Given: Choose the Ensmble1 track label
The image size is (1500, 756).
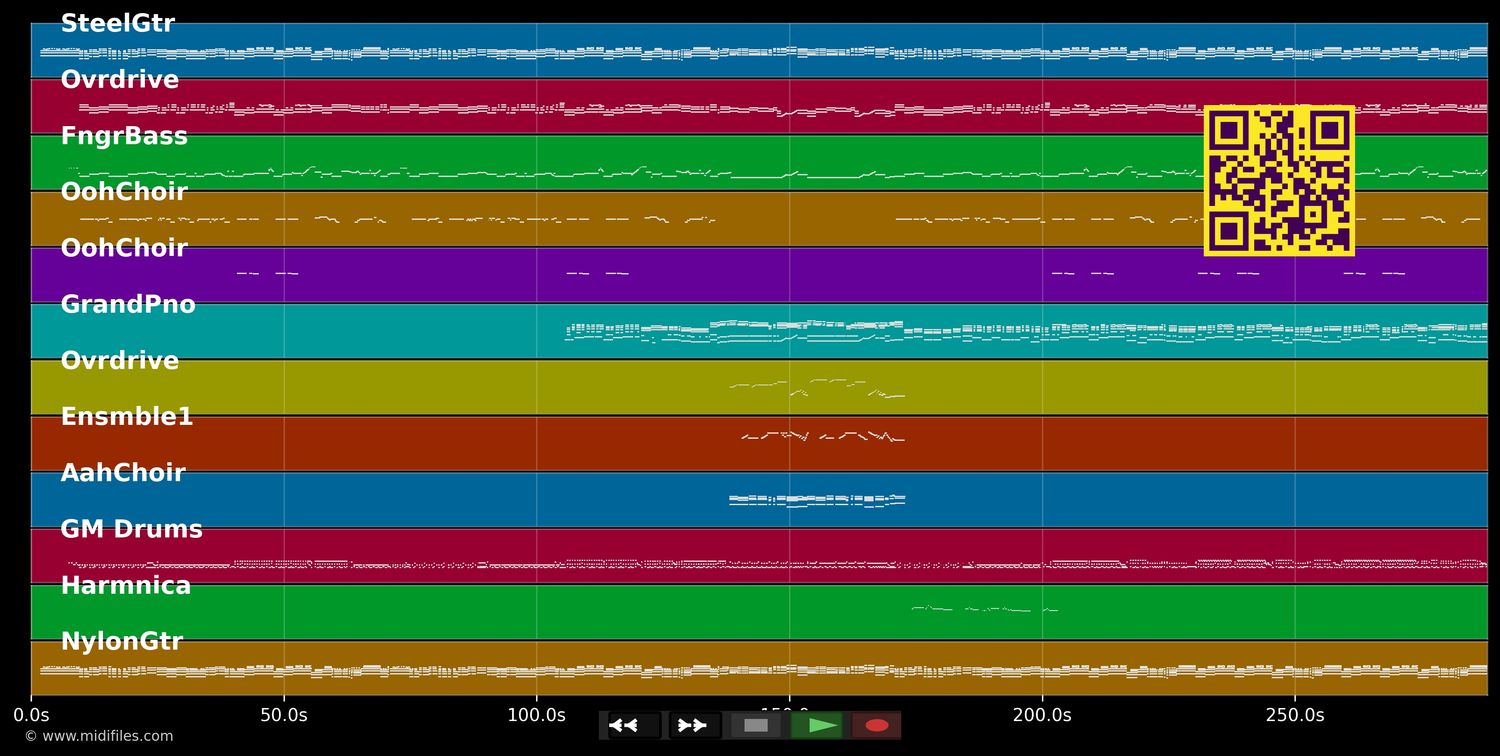Looking at the screenshot, I should click(127, 417).
